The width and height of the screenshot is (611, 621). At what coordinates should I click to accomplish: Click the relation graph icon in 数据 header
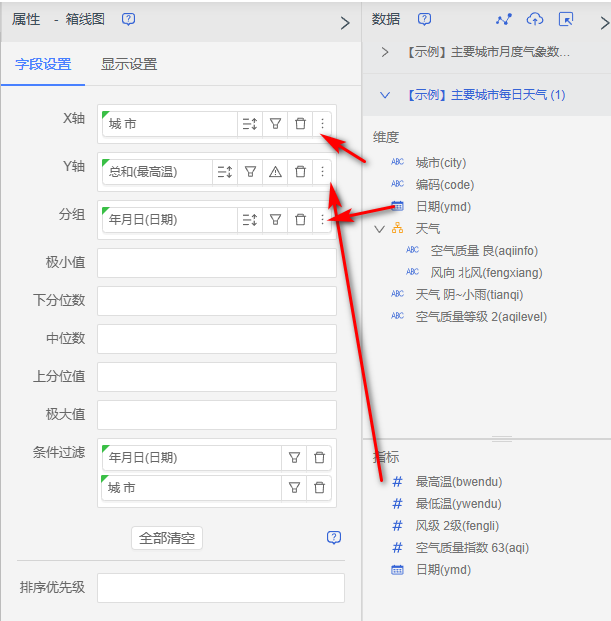pos(504,20)
